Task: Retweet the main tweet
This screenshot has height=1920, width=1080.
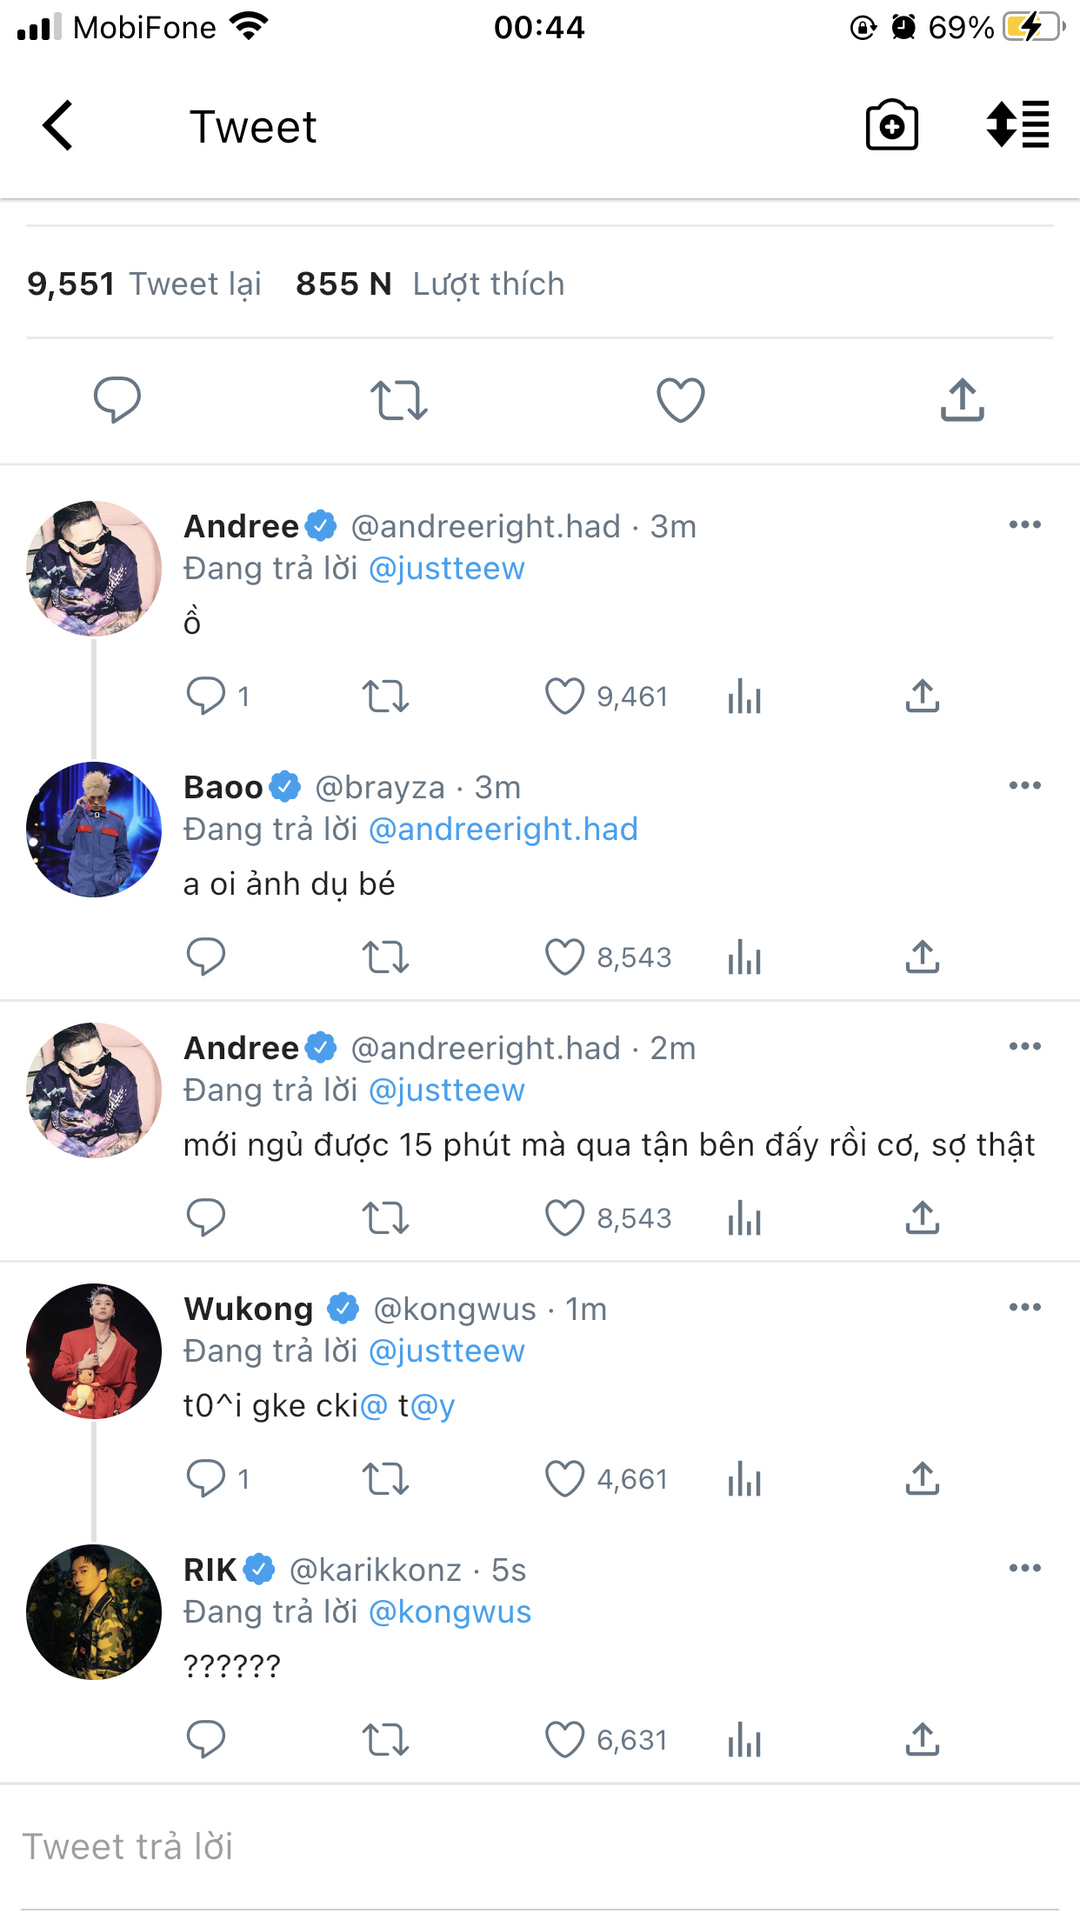Action: pos(398,400)
